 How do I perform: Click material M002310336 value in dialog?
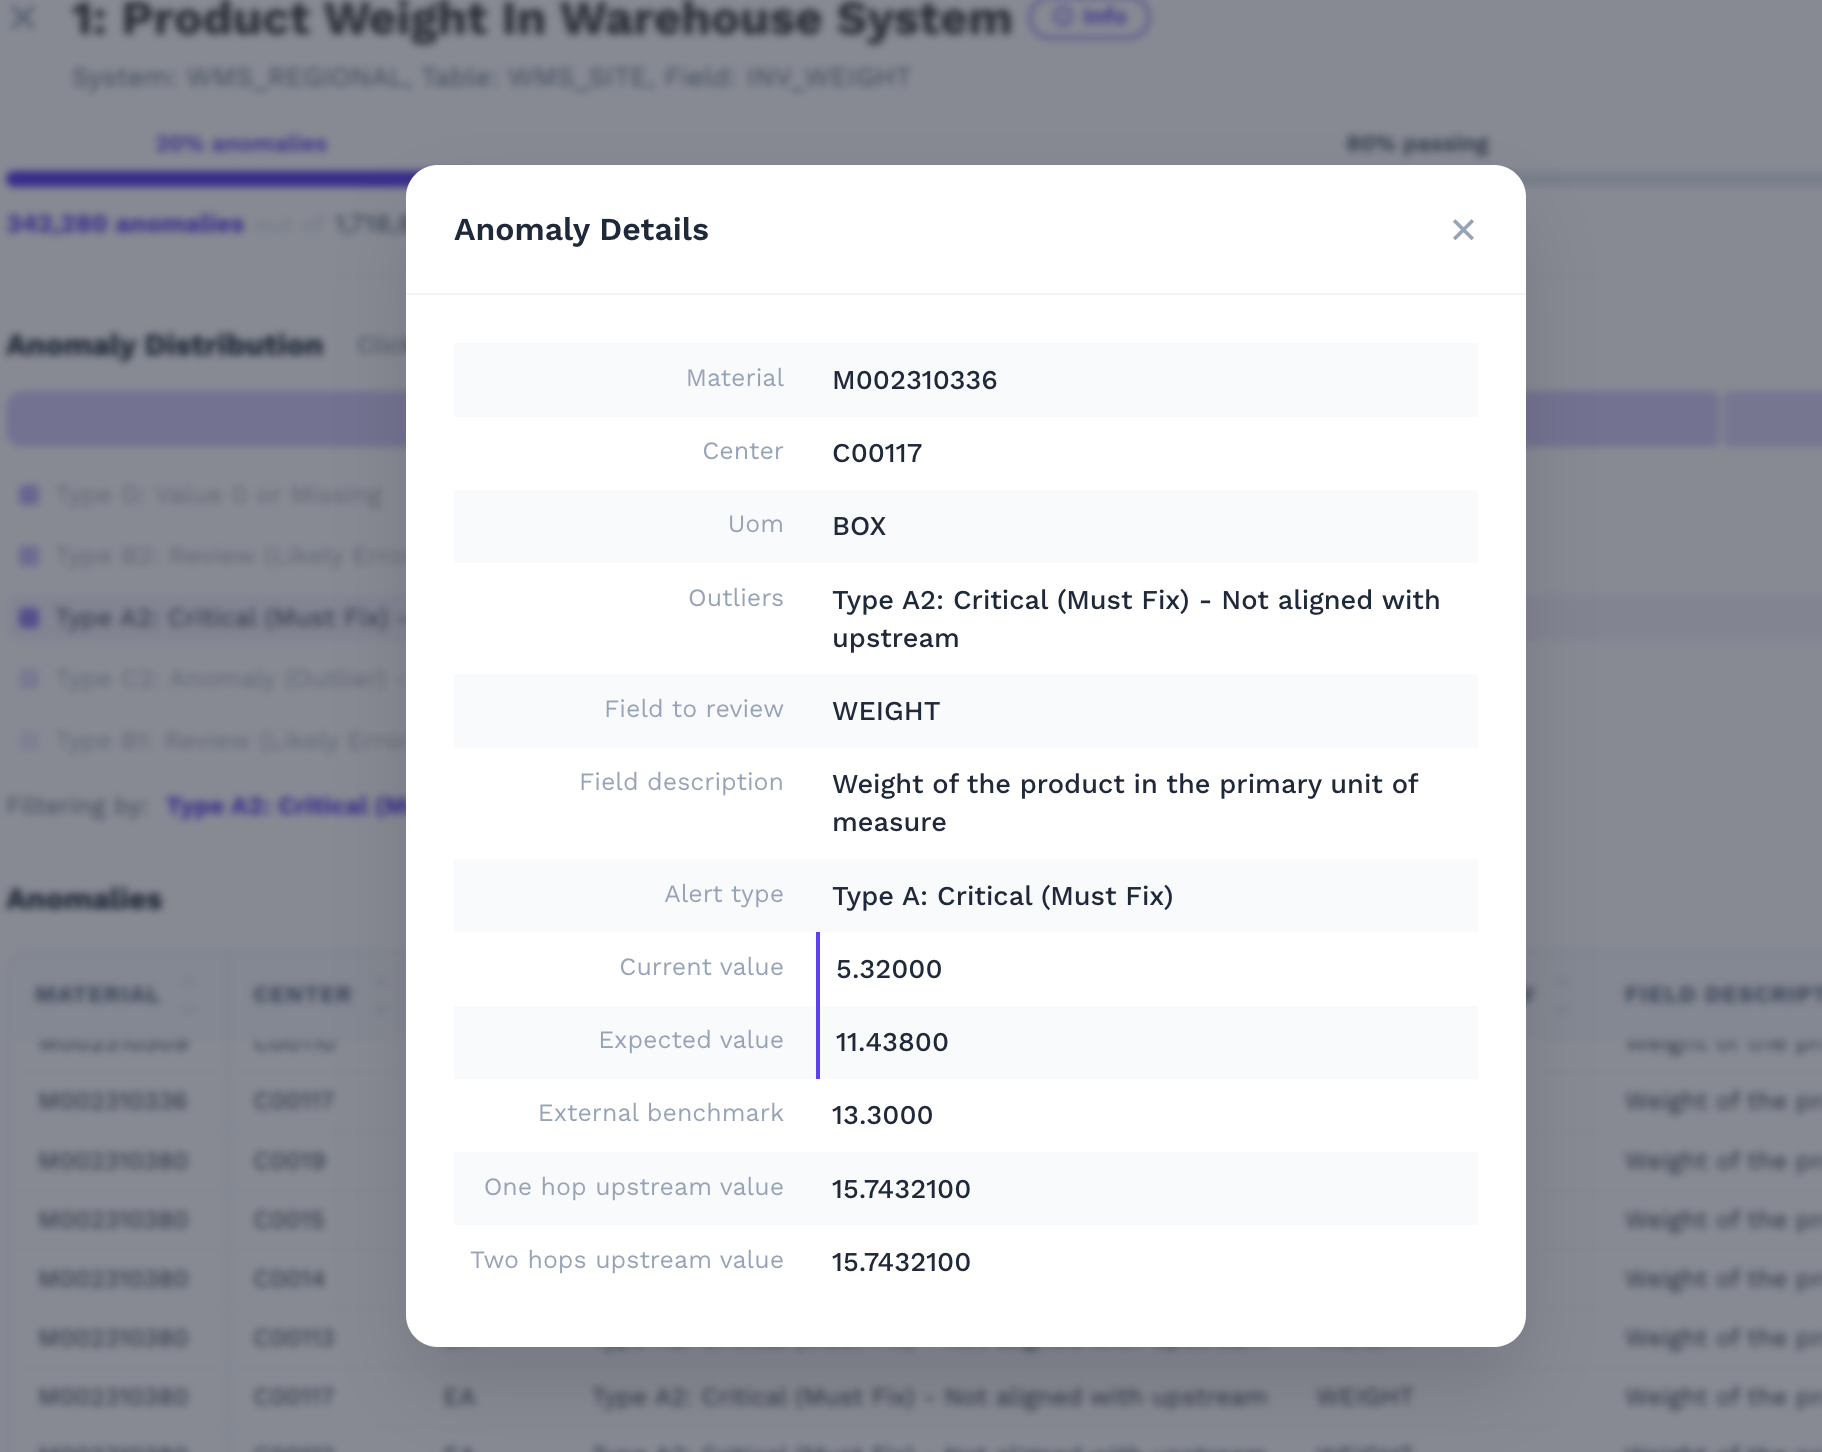(x=914, y=380)
